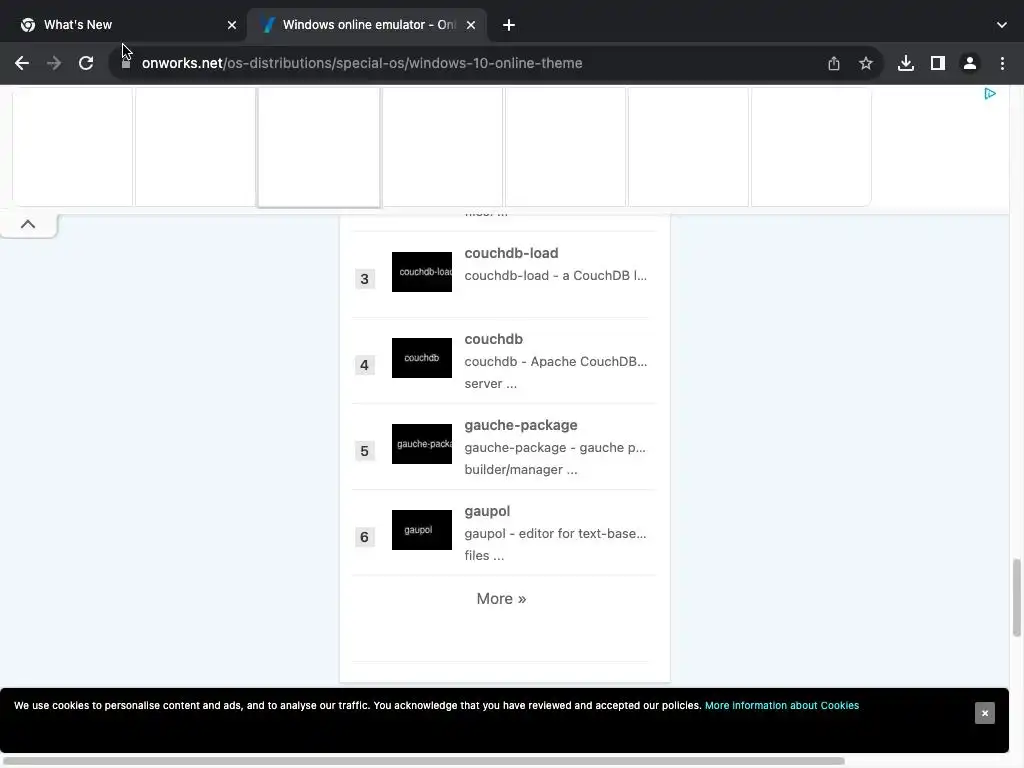Open the gauche-package title link
This screenshot has height=768, width=1024.
521,425
